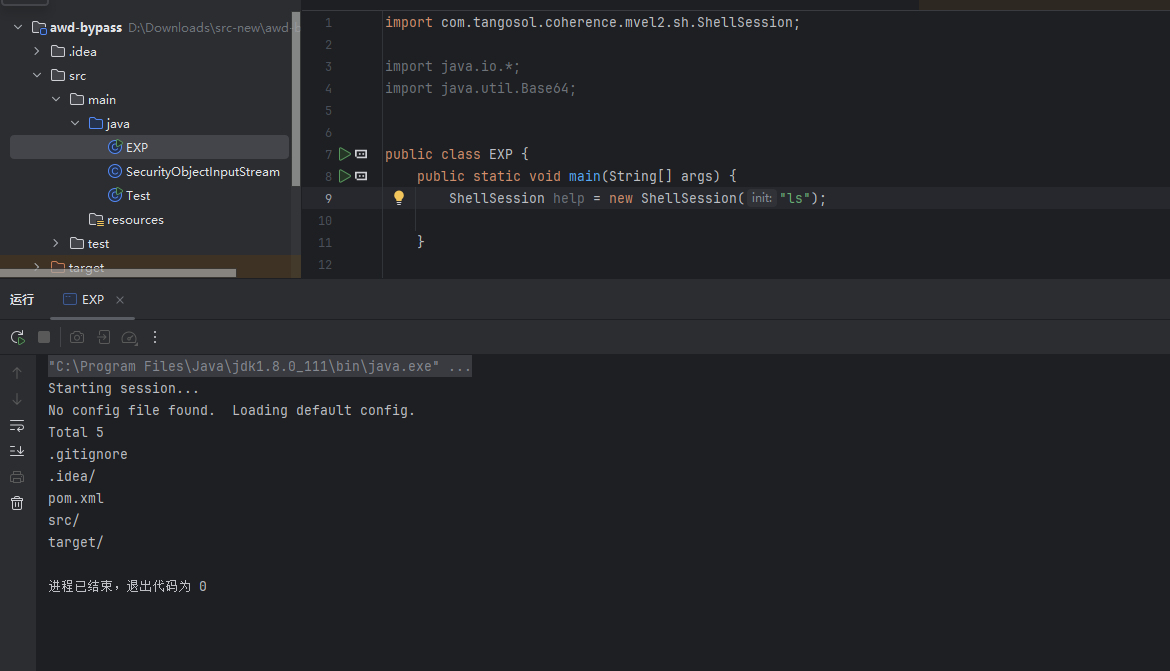Toggle soft-wrap in the run console
This screenshot has width=1170, height=671.
pyautogui.click(x=17, y=425)
